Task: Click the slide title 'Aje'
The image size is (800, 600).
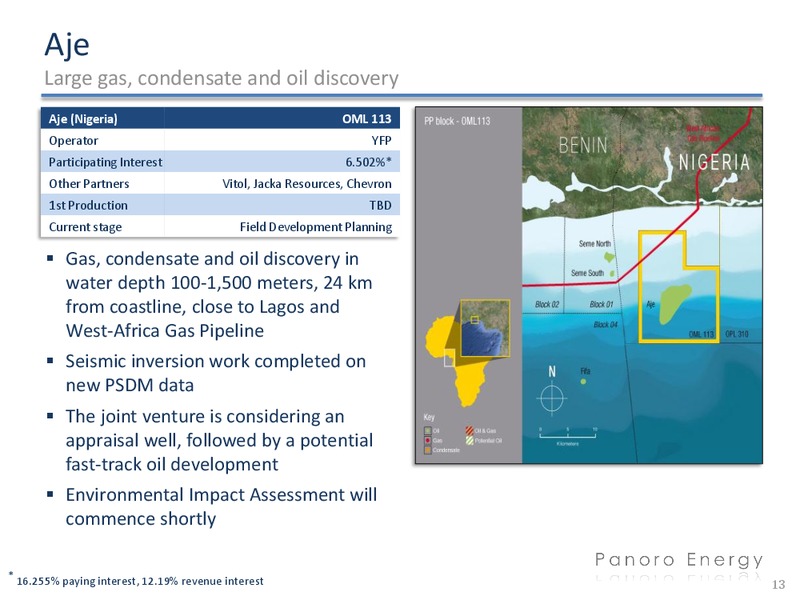Action: coord(67,45)
